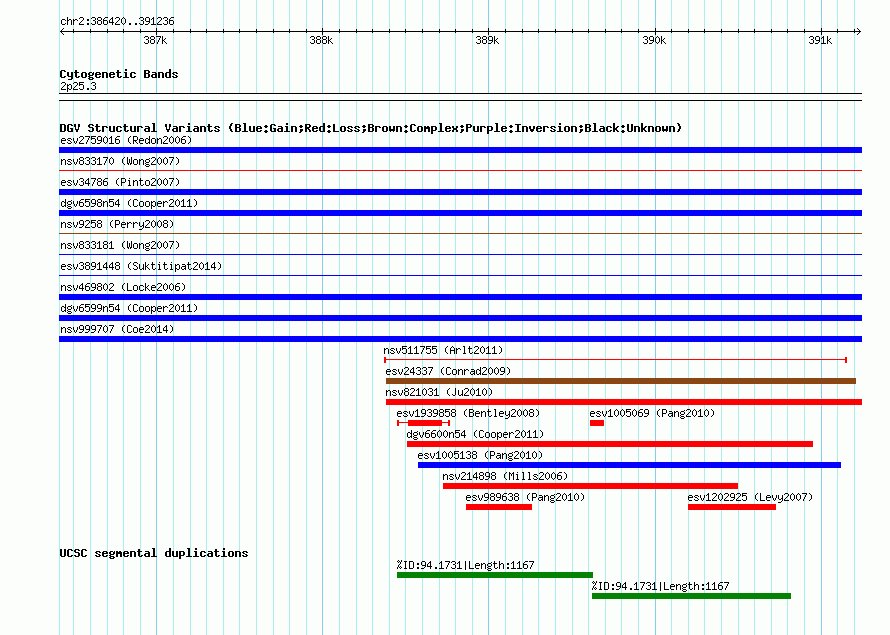The image size is (890, 635).
Task: Click the brown esv24337 (Conrad2009) complex bar
Action: [x=620, y=381]
